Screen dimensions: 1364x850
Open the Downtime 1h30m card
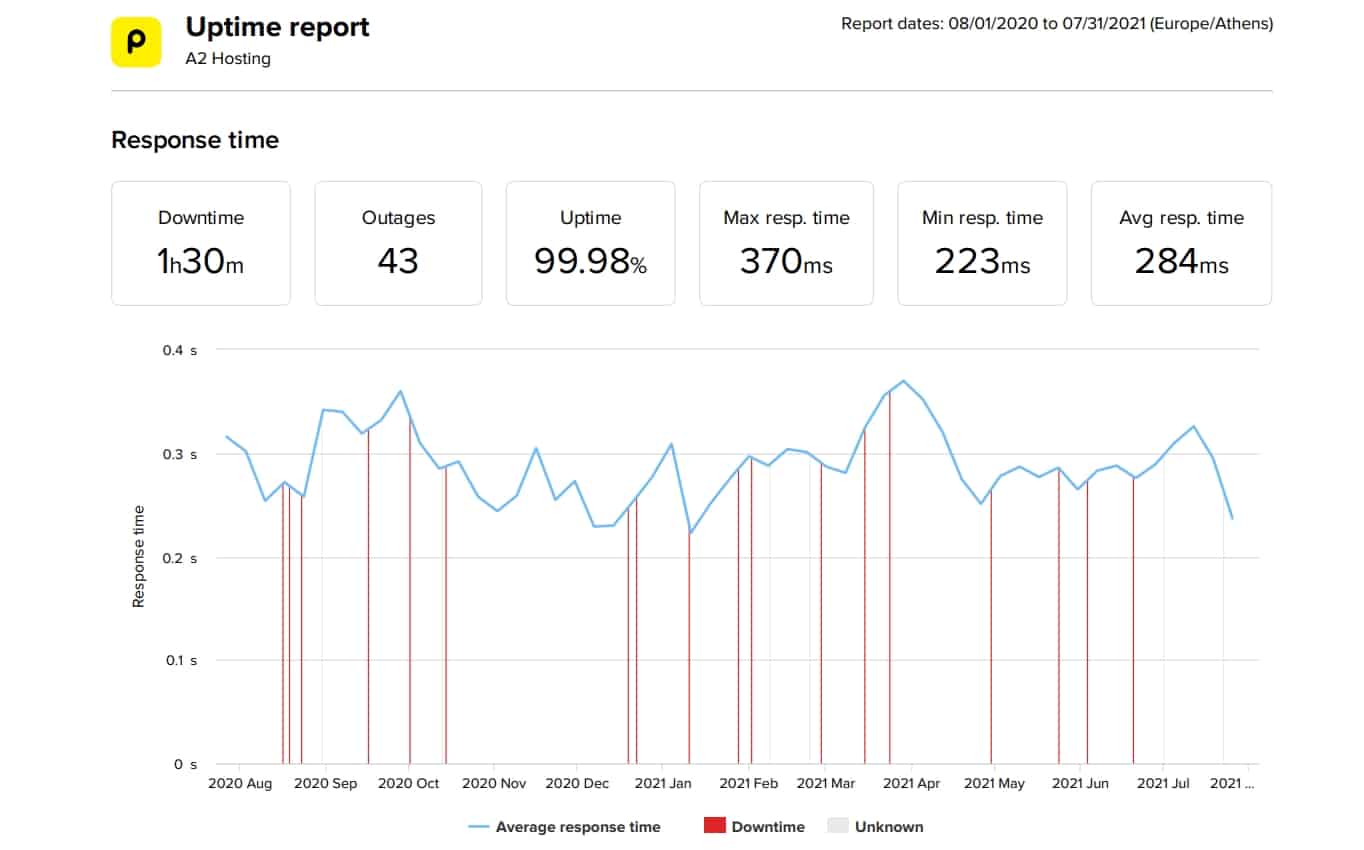coord(201,243)
